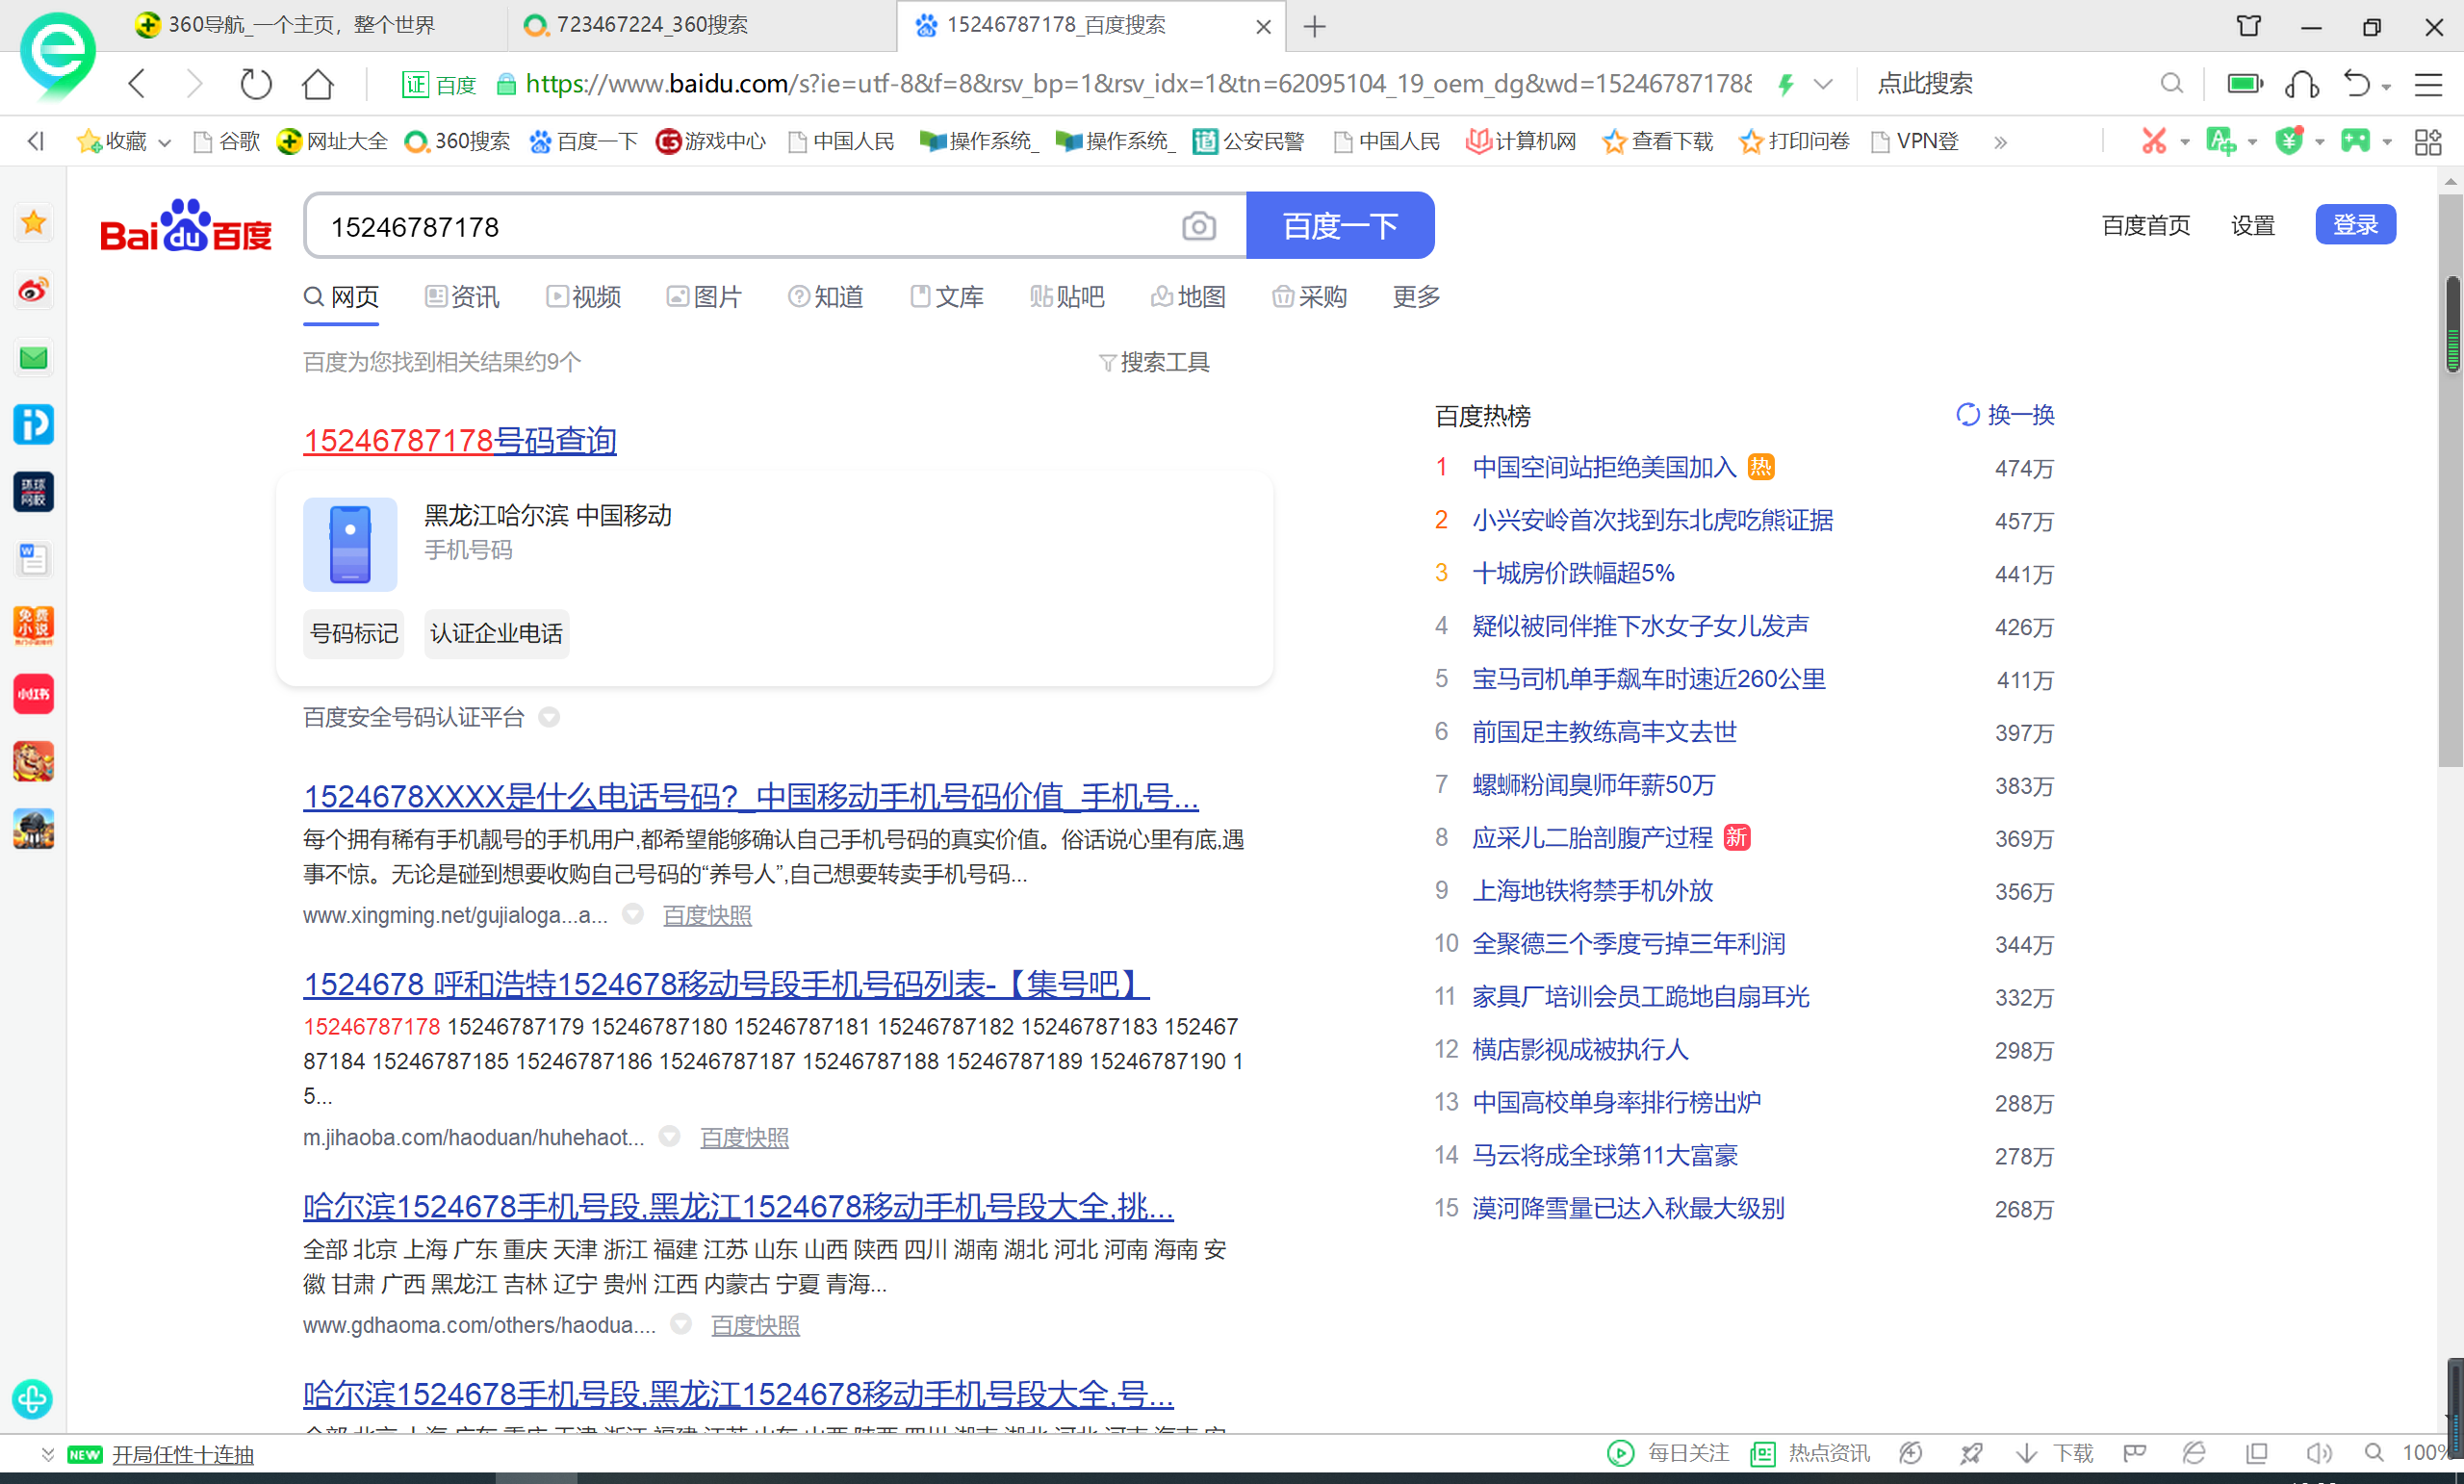Open the skin changer shirt icon
The image size is (2464, 1484).
click(2248, 26)
